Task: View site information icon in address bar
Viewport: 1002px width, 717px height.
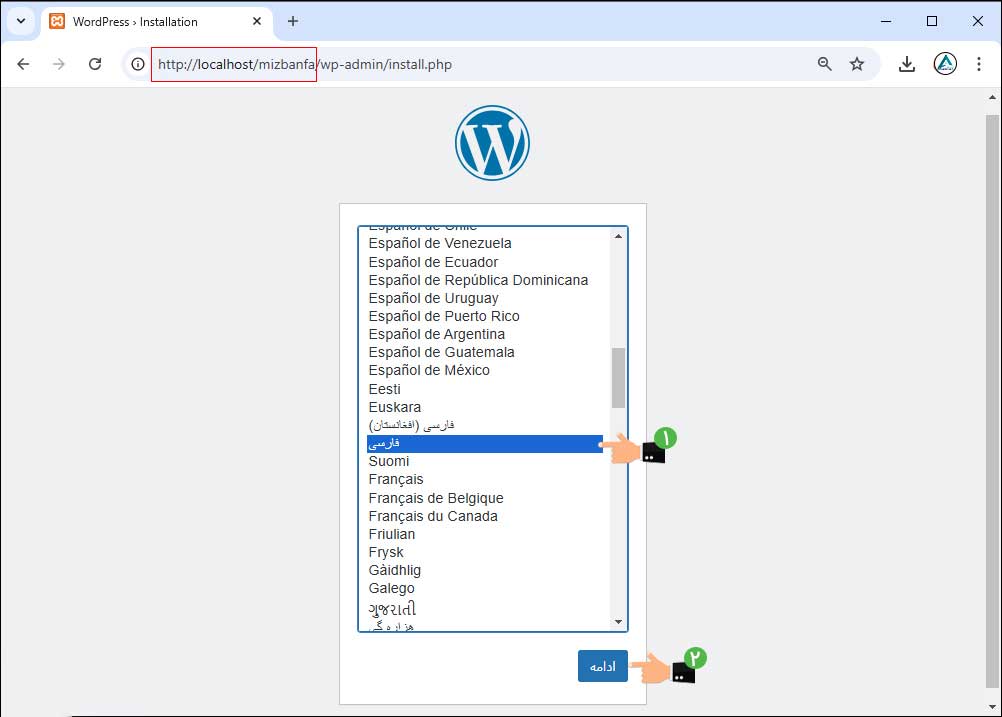Action: pos(137,64)
